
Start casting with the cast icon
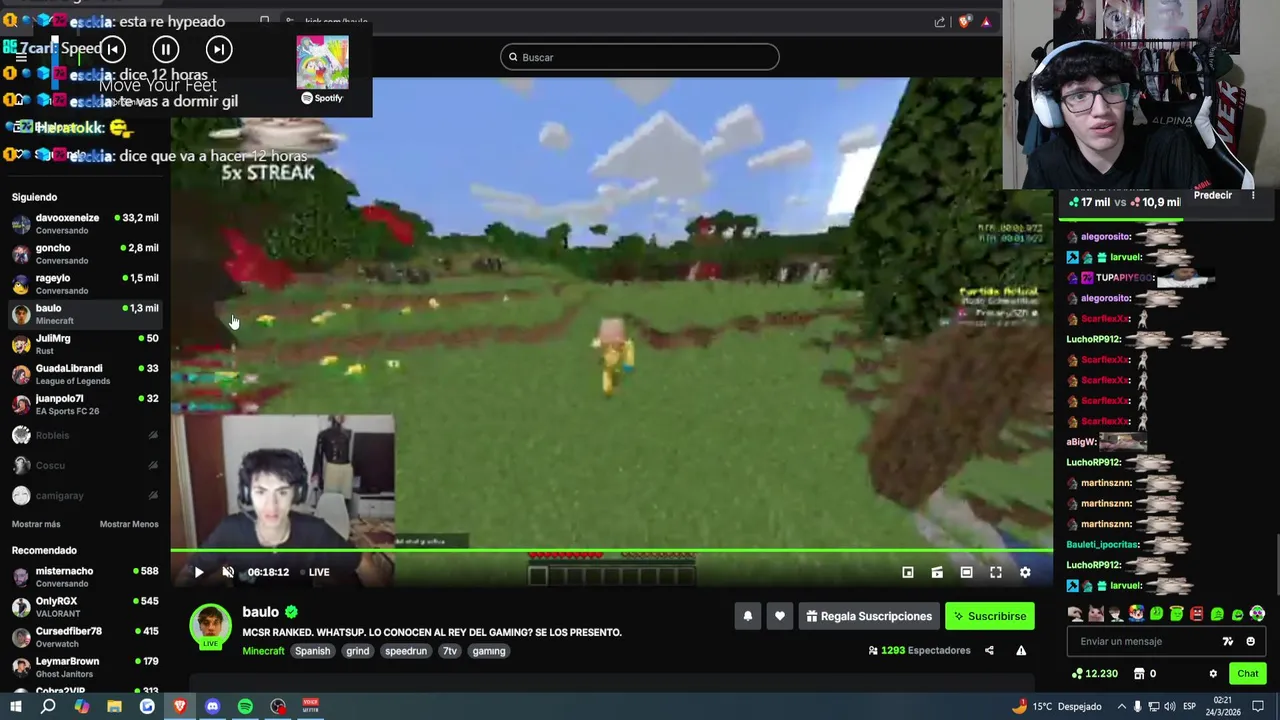pyautogui.click(x=937, y=572)
